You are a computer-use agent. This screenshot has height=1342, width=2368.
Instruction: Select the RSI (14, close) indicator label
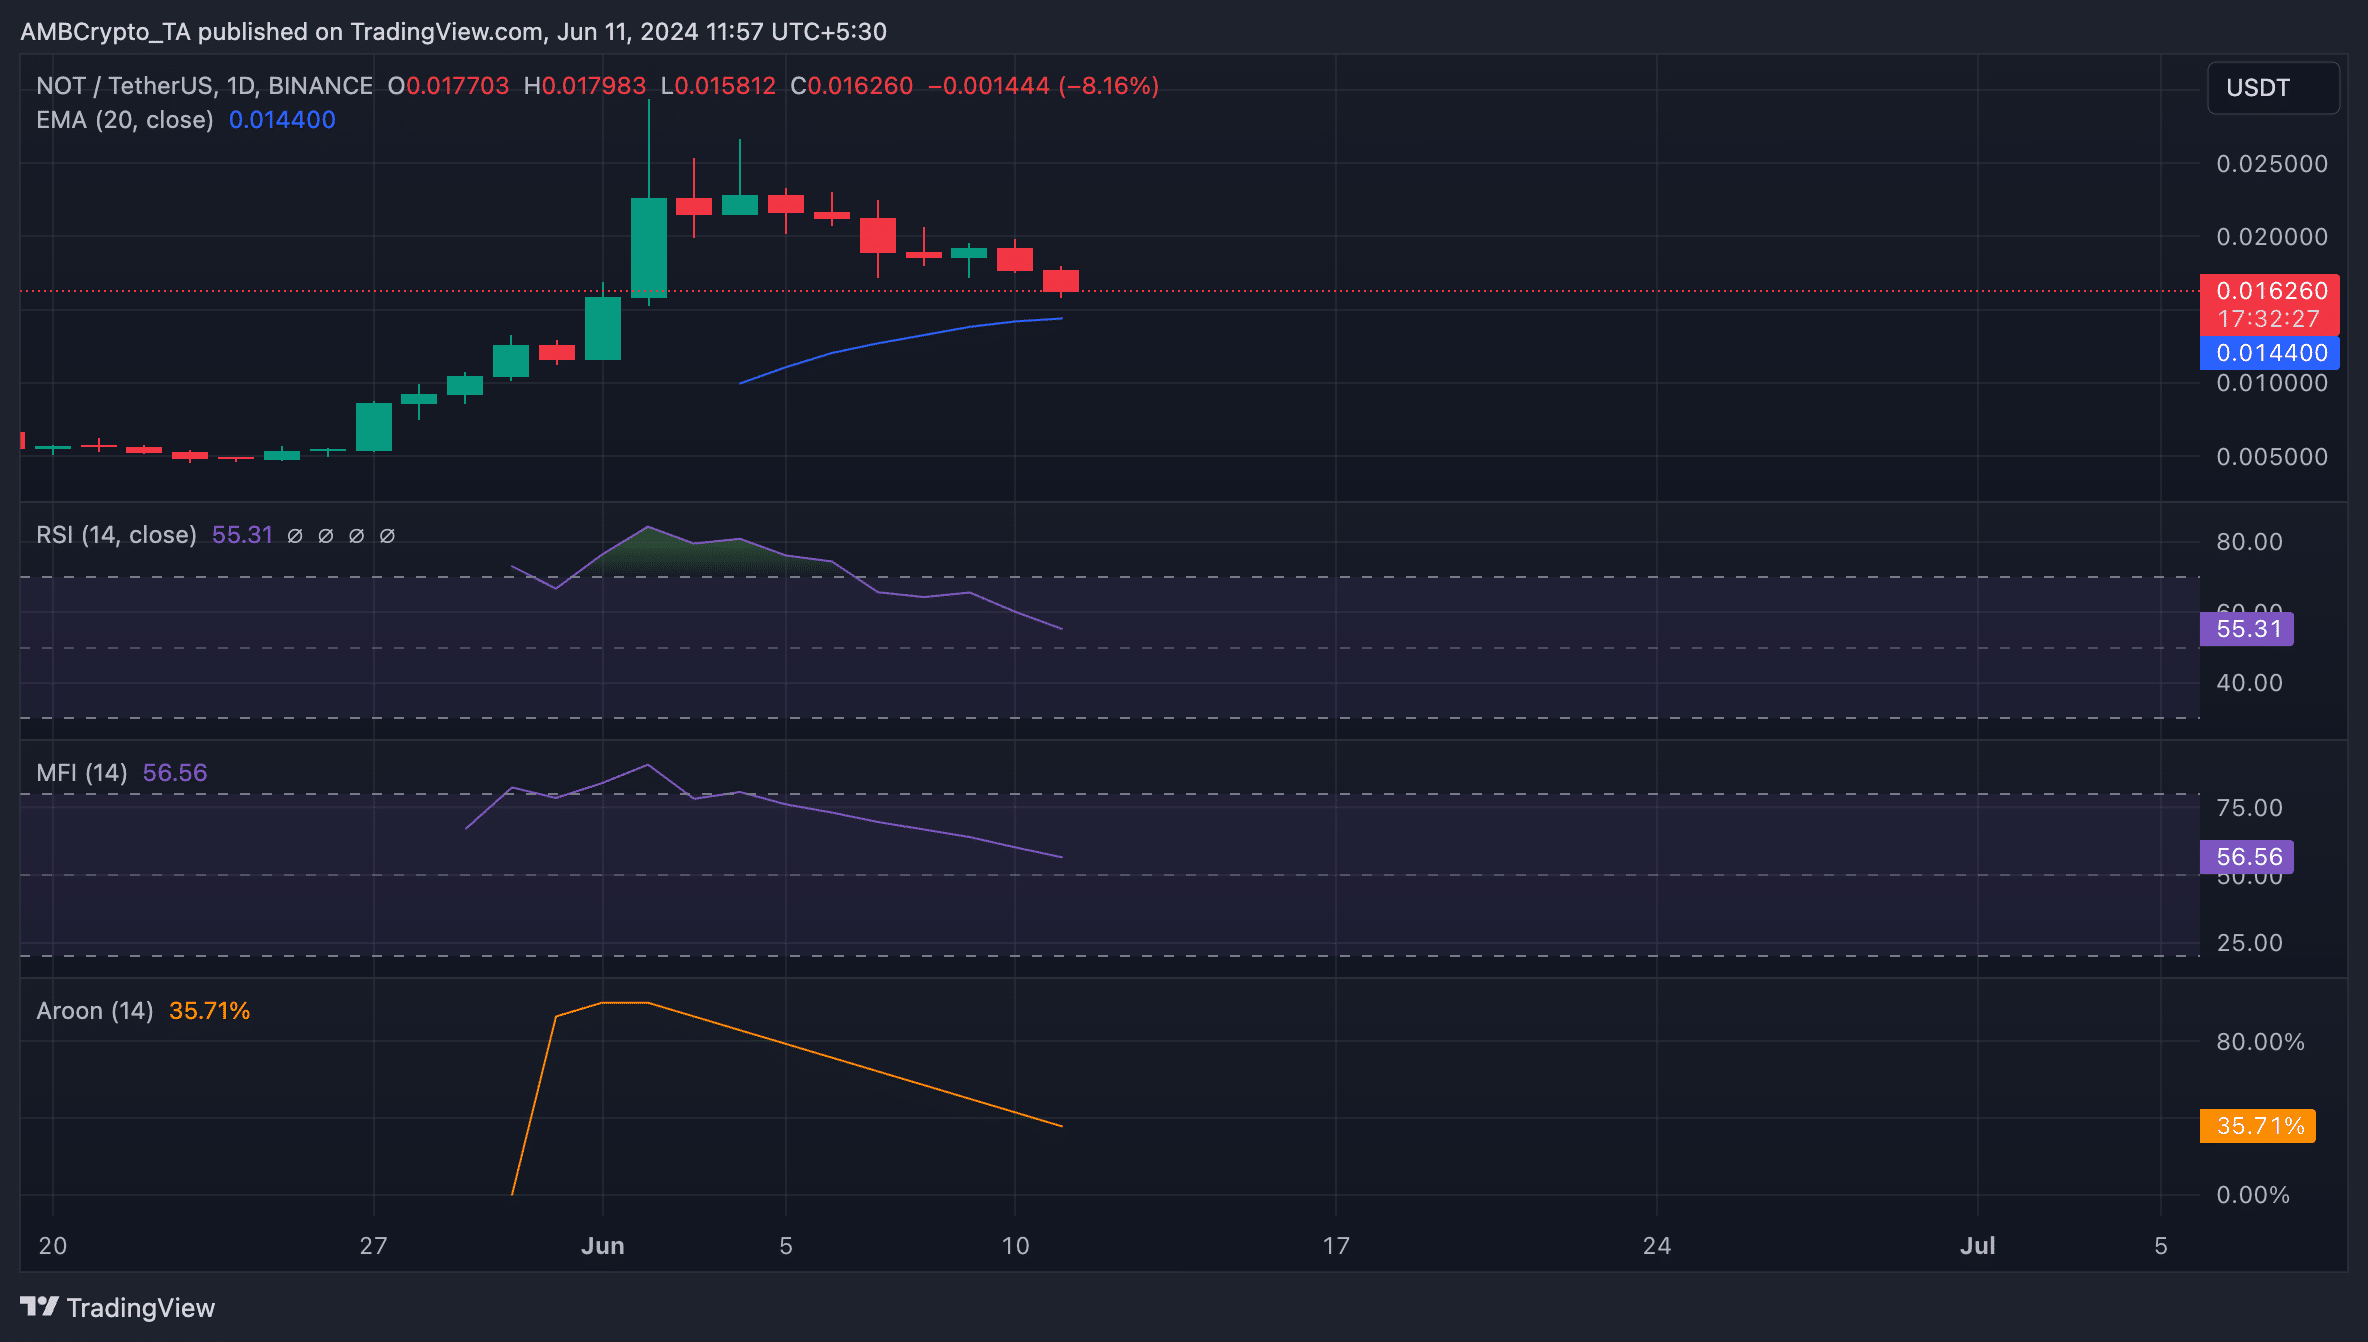click(x=116, y=535)
